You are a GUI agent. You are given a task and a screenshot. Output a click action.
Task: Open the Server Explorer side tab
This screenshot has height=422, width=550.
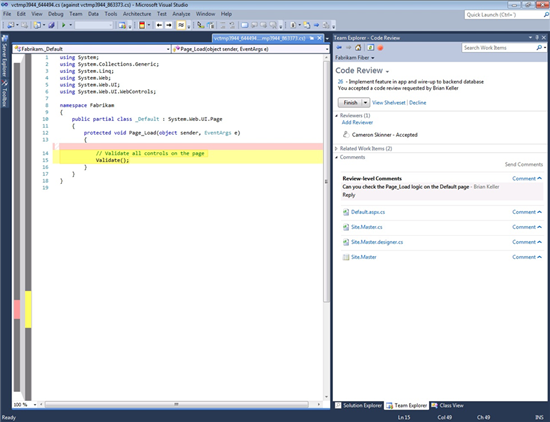(4, 56)
